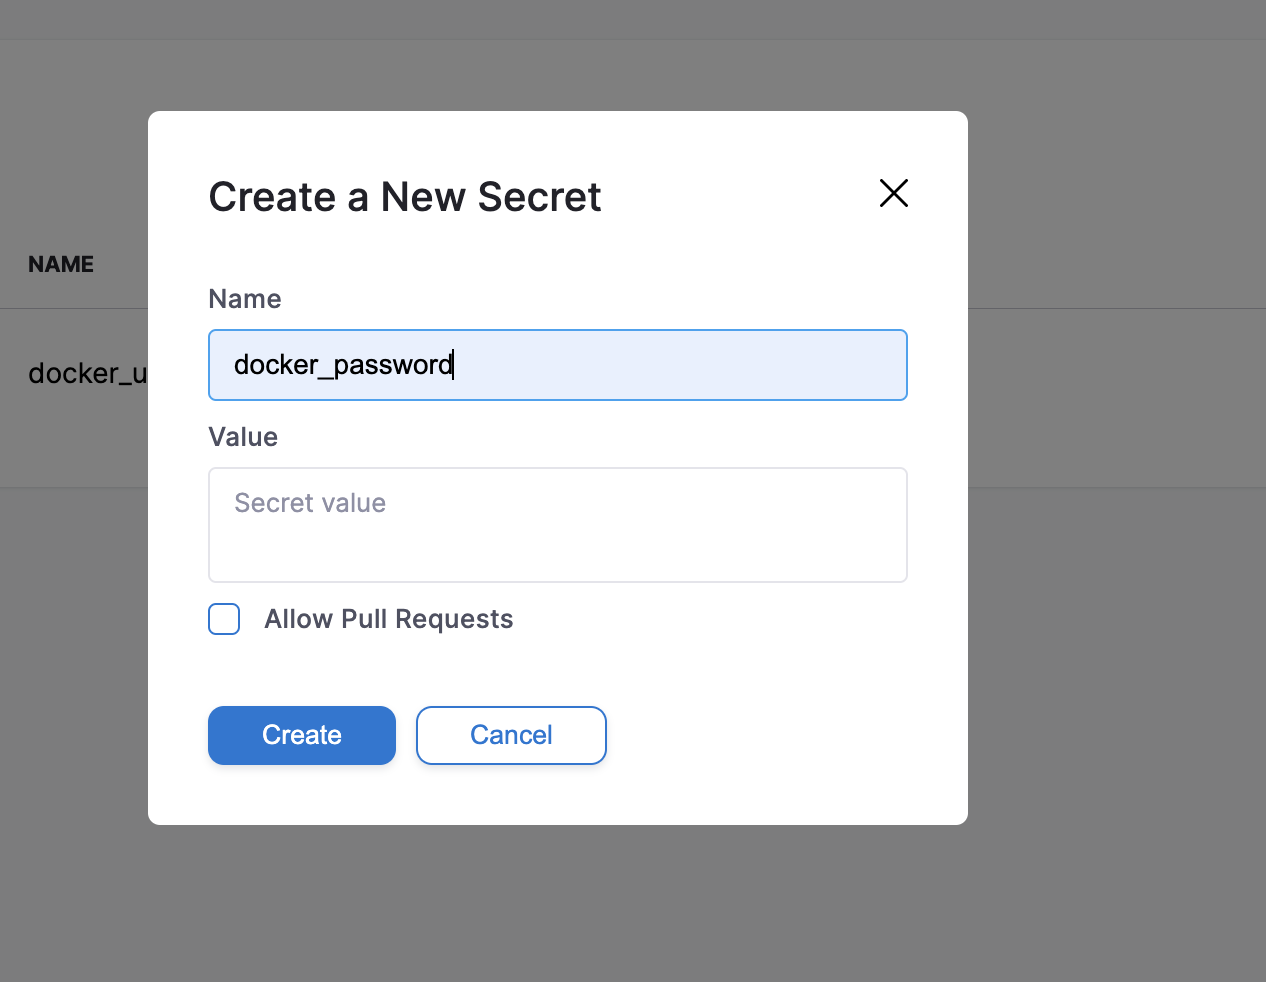Click the word "Secret" in dialog title
Image resolution: width=1266 pixels, height=982 pixels.
pyautogui.click(x=539, y=197)
